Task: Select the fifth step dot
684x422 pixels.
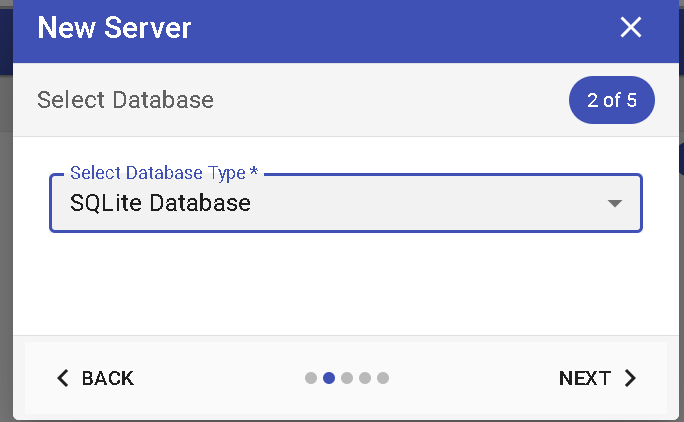Action: pyautogui.click(x=383, y=378)
